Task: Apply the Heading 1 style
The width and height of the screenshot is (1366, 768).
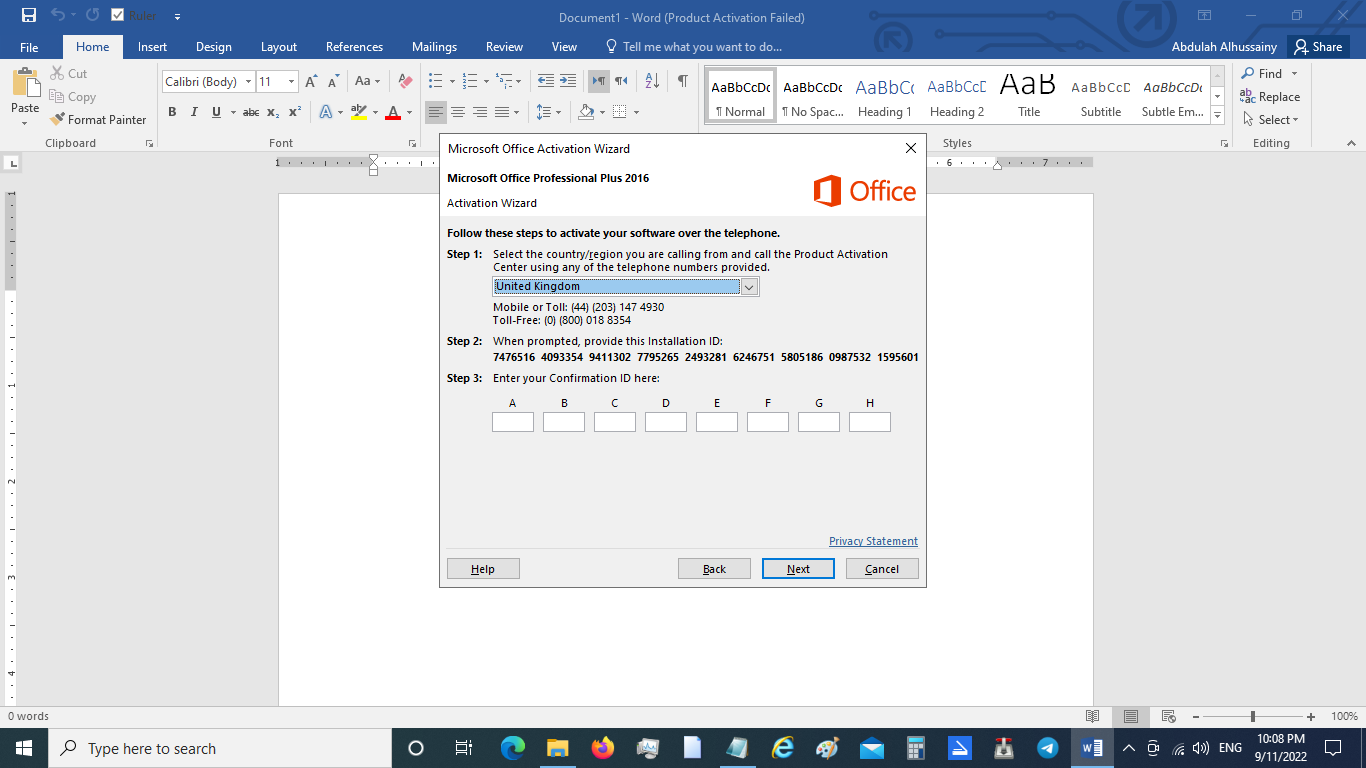Action: (884, 97)
